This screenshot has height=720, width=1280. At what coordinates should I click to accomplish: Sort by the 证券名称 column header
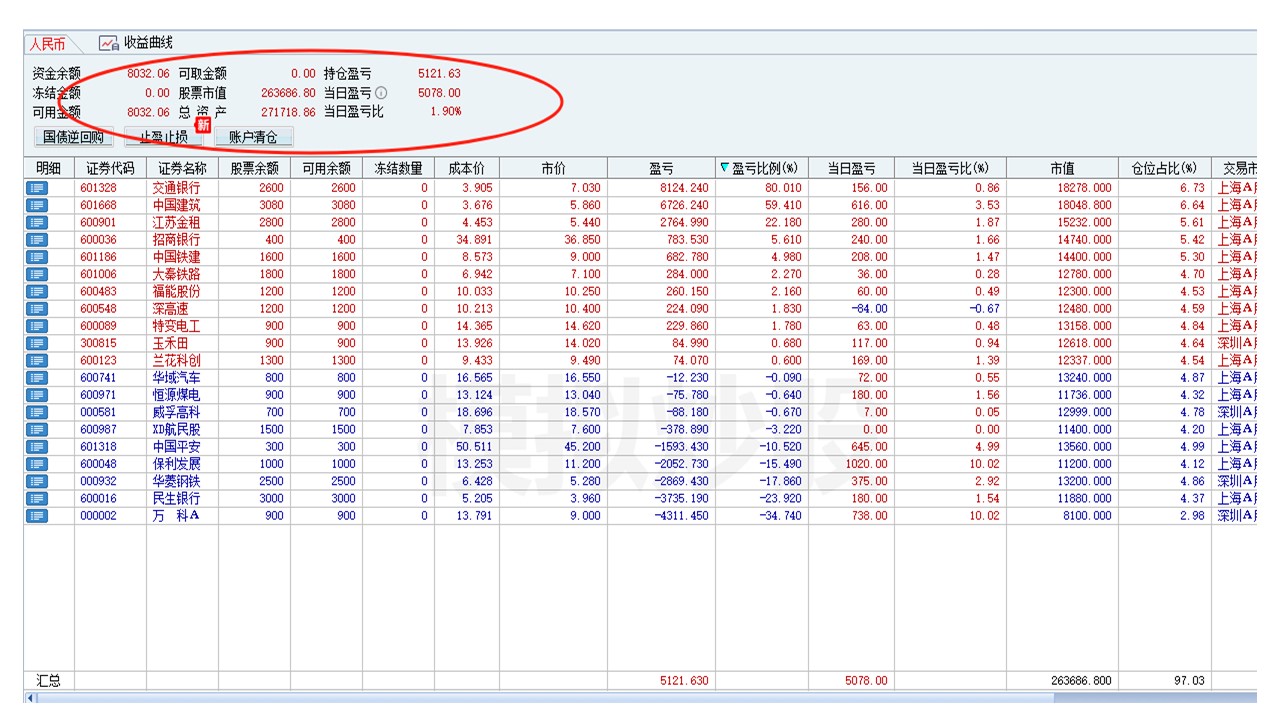pos(182,168)
